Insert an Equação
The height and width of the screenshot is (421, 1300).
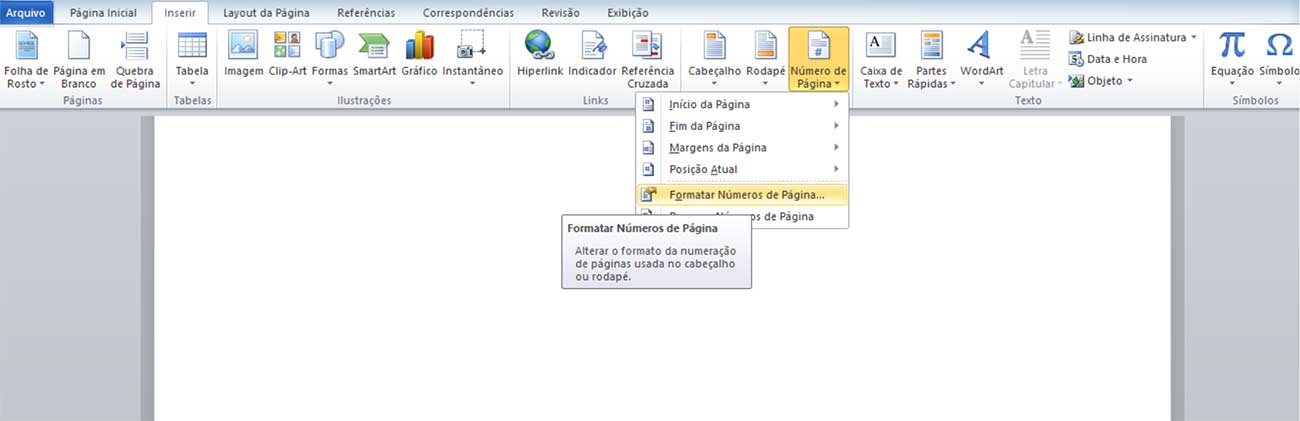[1231, 59]
